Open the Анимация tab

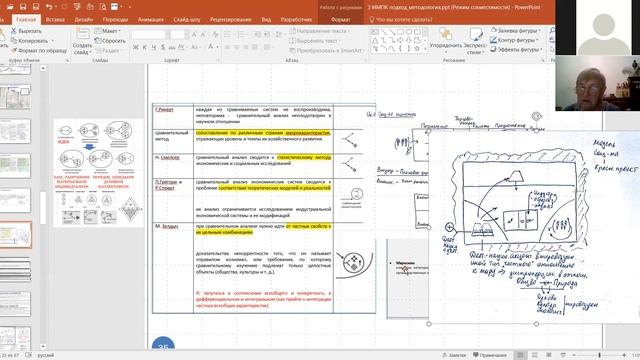[151, 20]
